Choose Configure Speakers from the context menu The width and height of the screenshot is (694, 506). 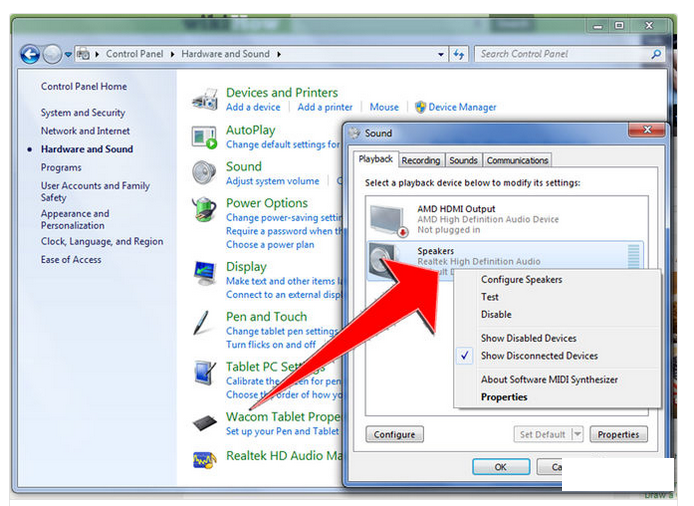pyautogui.click(x=521, y=280)
